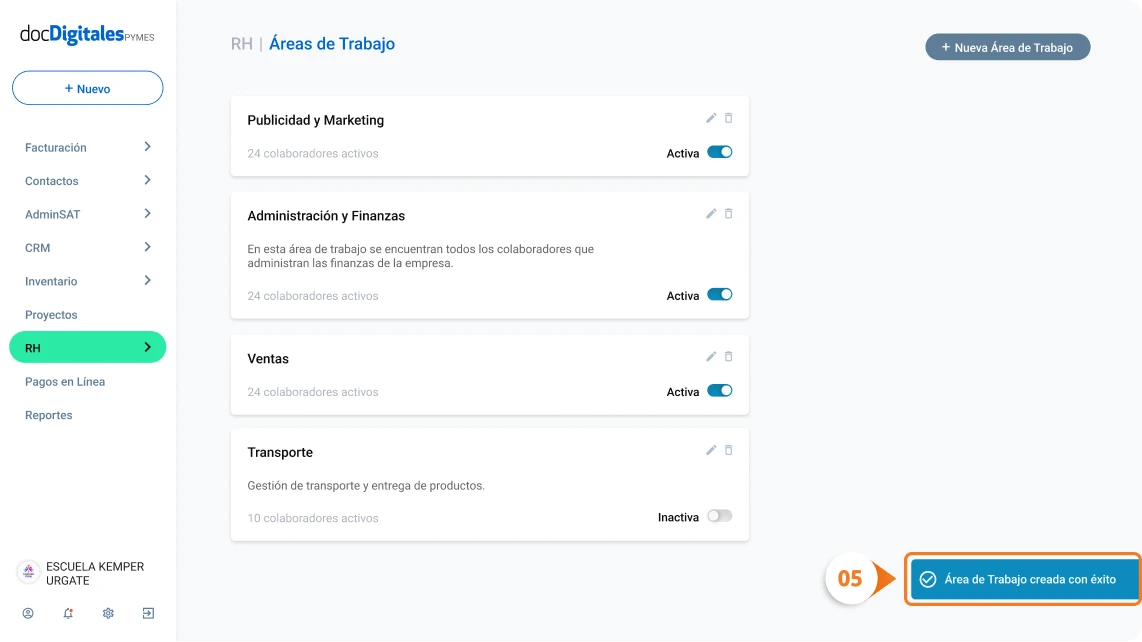1142x642 pixels.
Task: Click the trash icon on the Transporte card
Action: click(x=728, y=451)
